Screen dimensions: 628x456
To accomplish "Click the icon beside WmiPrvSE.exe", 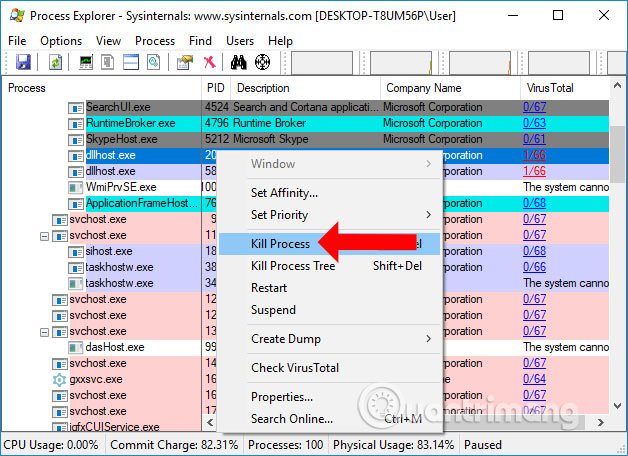I will (76, 187).
